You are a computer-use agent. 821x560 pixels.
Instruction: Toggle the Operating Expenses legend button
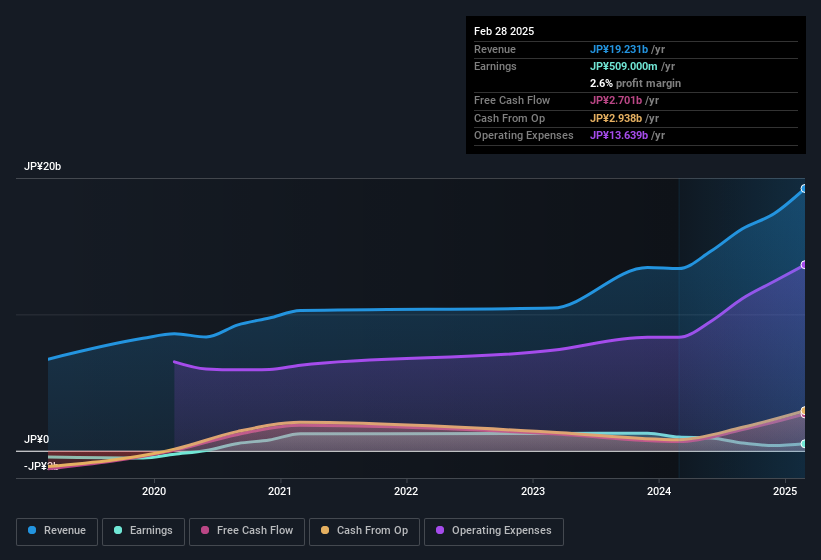pos(493,531)
